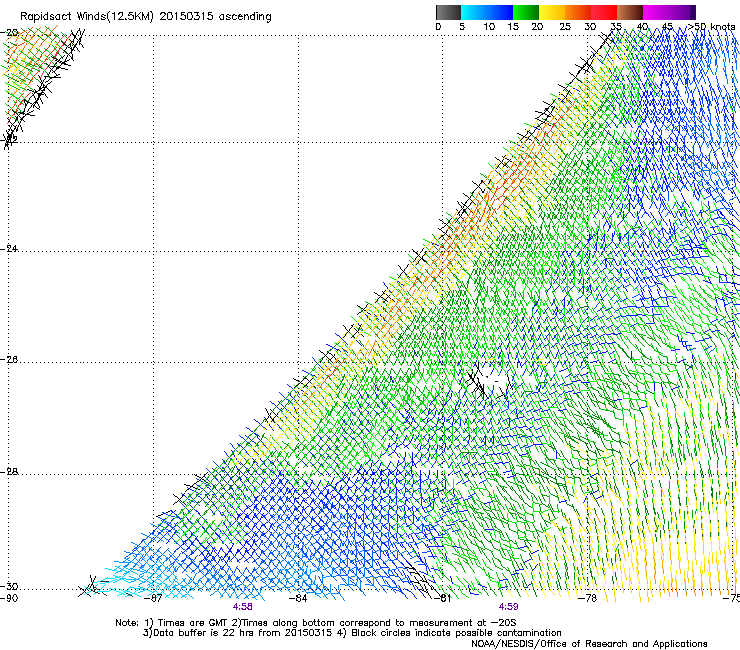Click the '10' value on the speed scale
The width and height of the screenshot is (740, 650).
pyautogui.click(x=489, y=27)
